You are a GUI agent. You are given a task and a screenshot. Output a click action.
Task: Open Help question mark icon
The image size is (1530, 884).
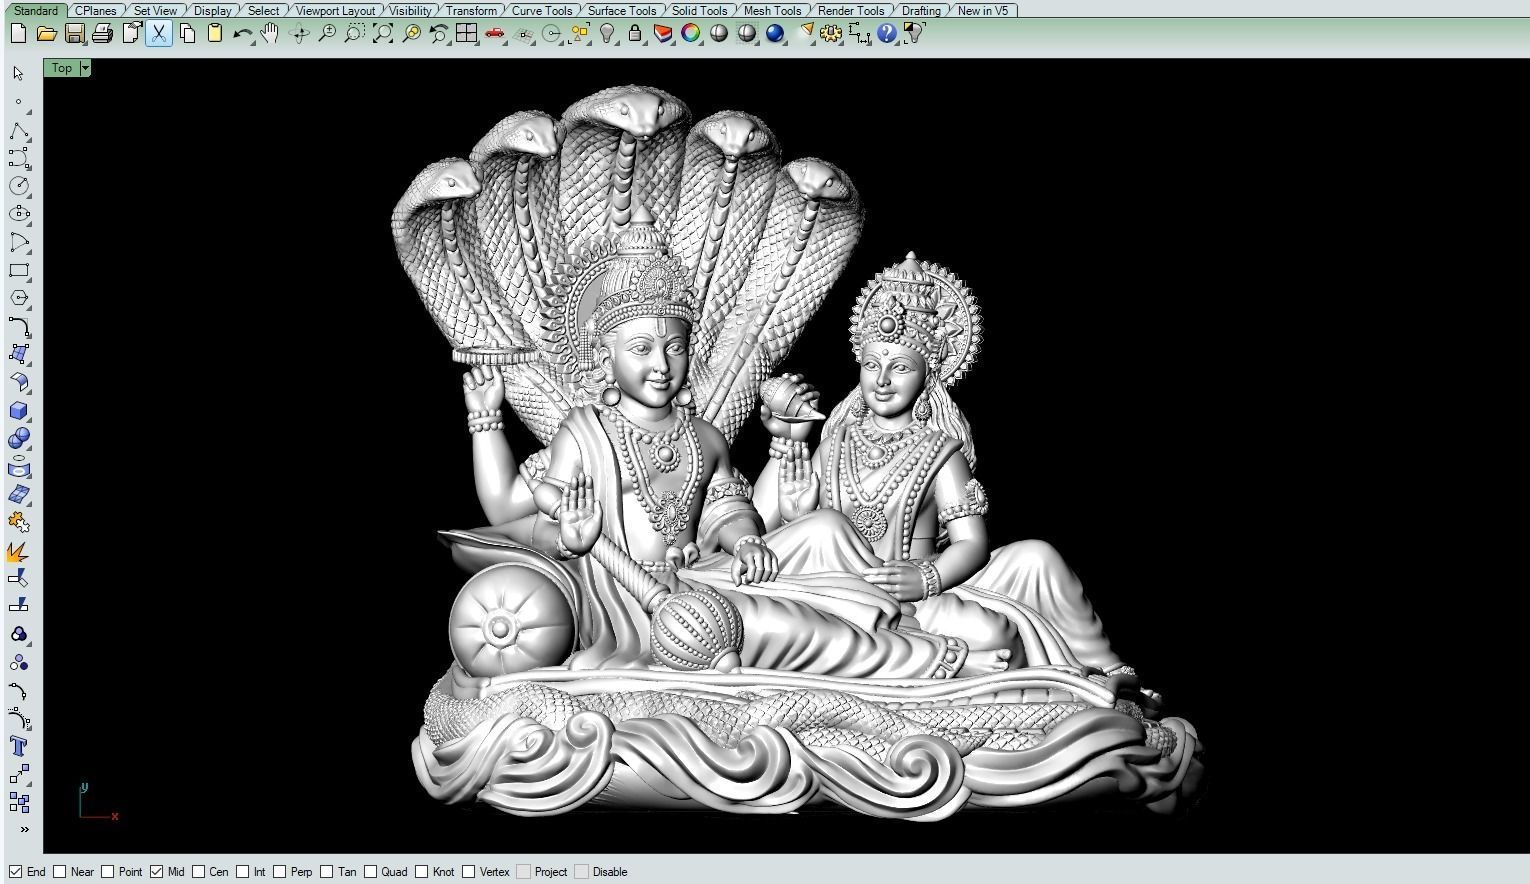pyautogui.click(x=887, y=33)
